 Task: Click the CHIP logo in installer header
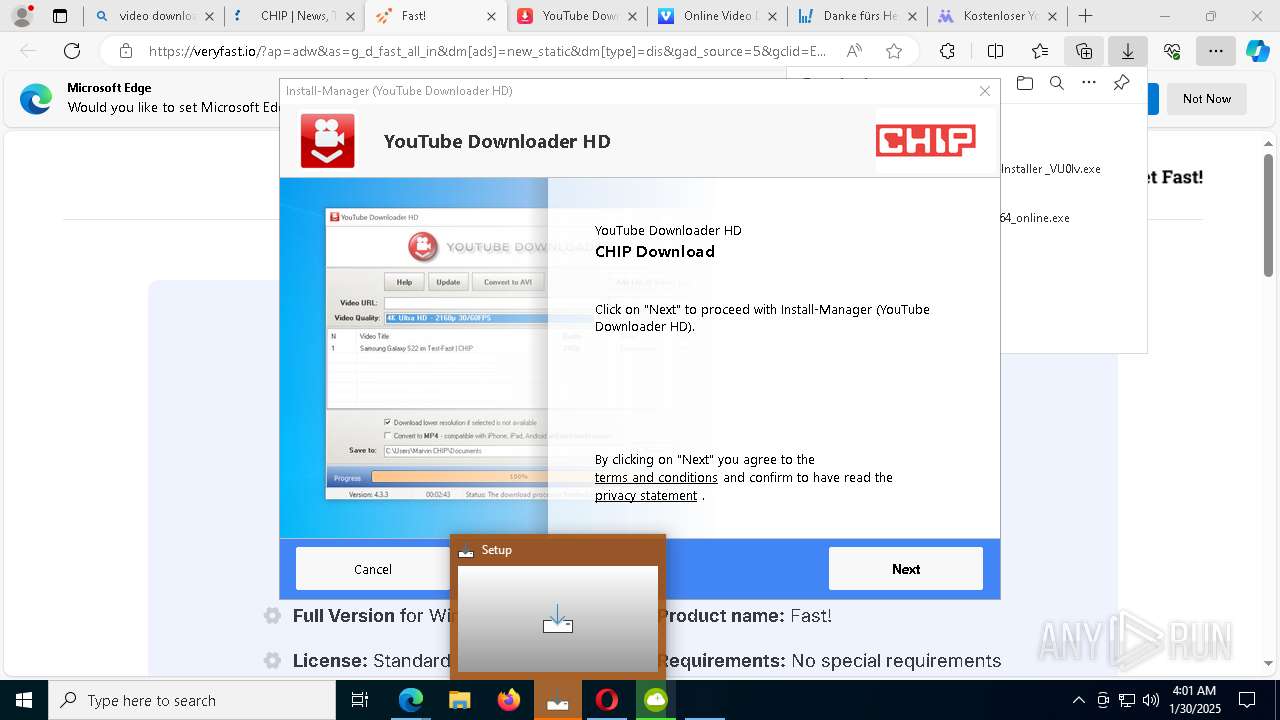[925, 141]
